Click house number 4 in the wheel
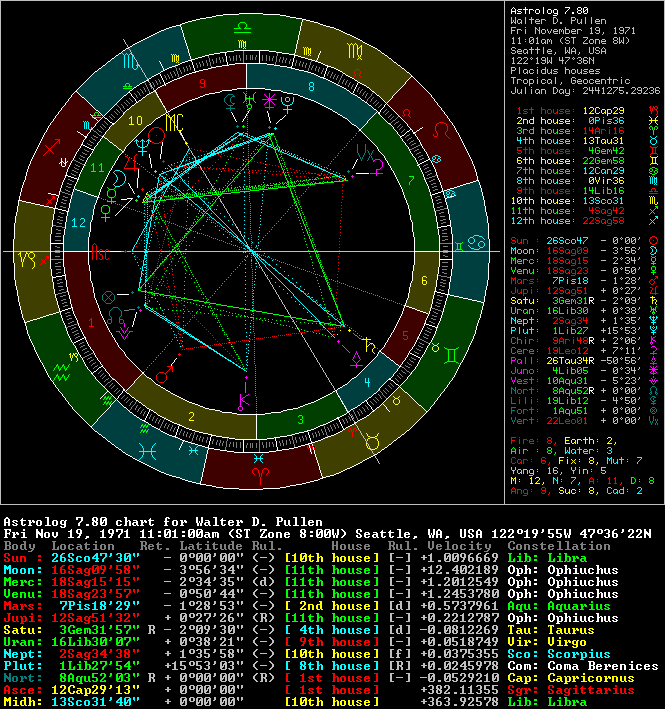Screen dimensions: 665x709 pos(367,383)
